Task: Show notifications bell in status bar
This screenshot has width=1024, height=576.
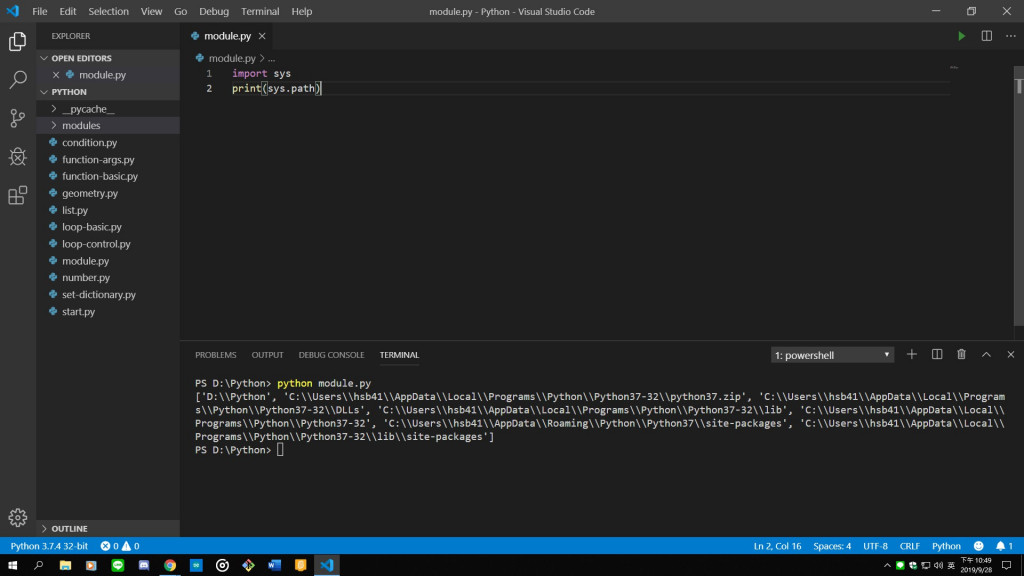Action: coord(1004,546)
